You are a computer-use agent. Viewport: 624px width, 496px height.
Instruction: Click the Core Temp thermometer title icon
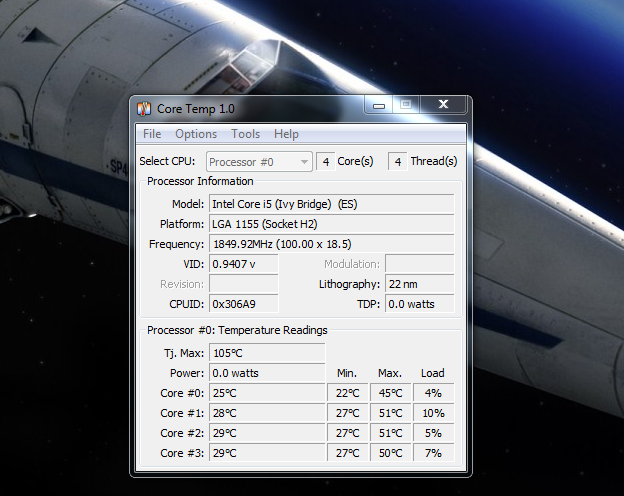144,108
